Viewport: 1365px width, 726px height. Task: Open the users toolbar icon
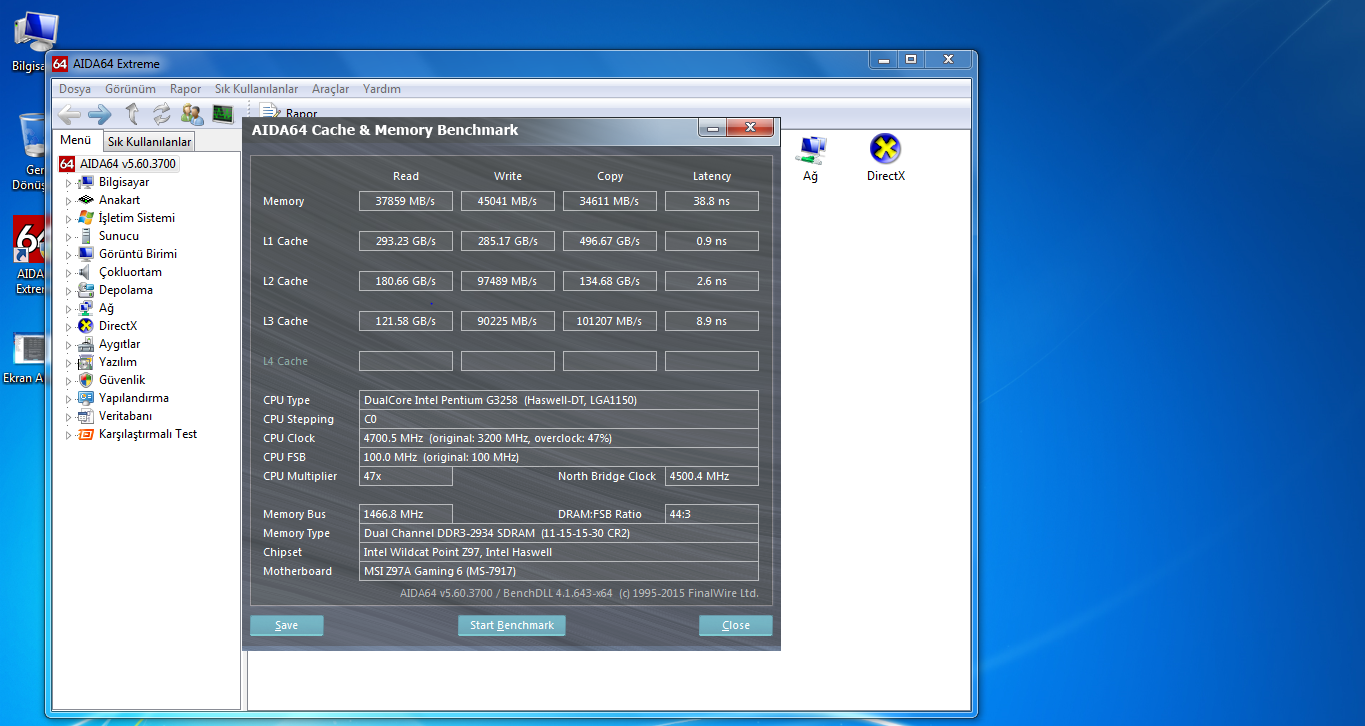click(x=192, y=113)
